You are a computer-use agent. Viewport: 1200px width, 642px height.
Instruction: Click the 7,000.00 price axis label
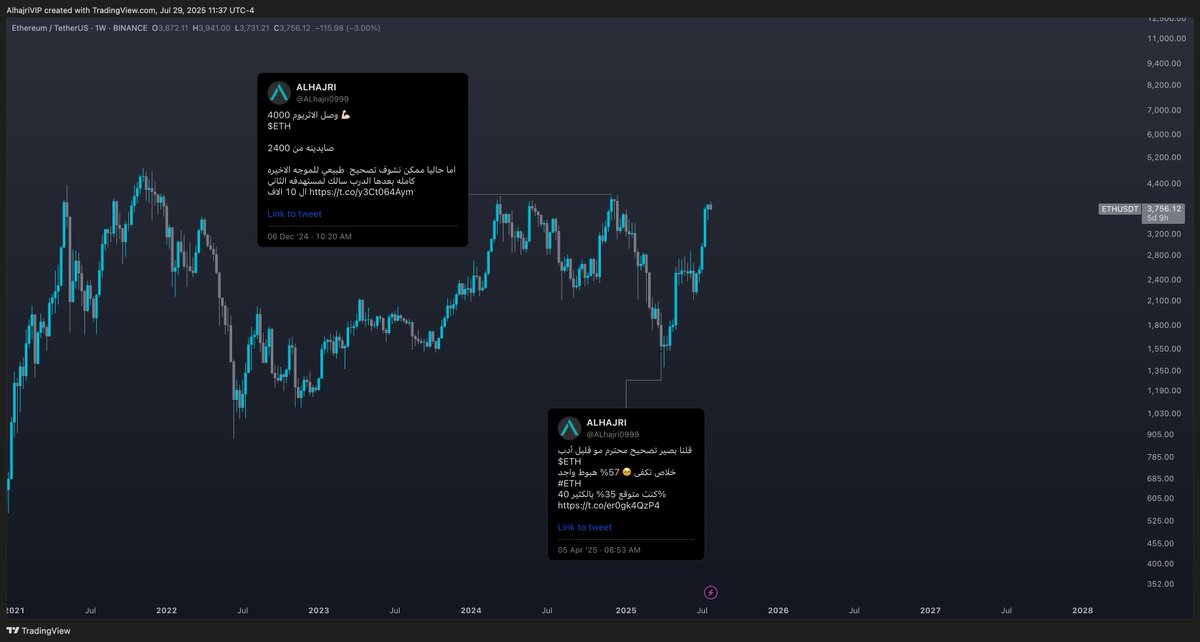click(1163, 110)
